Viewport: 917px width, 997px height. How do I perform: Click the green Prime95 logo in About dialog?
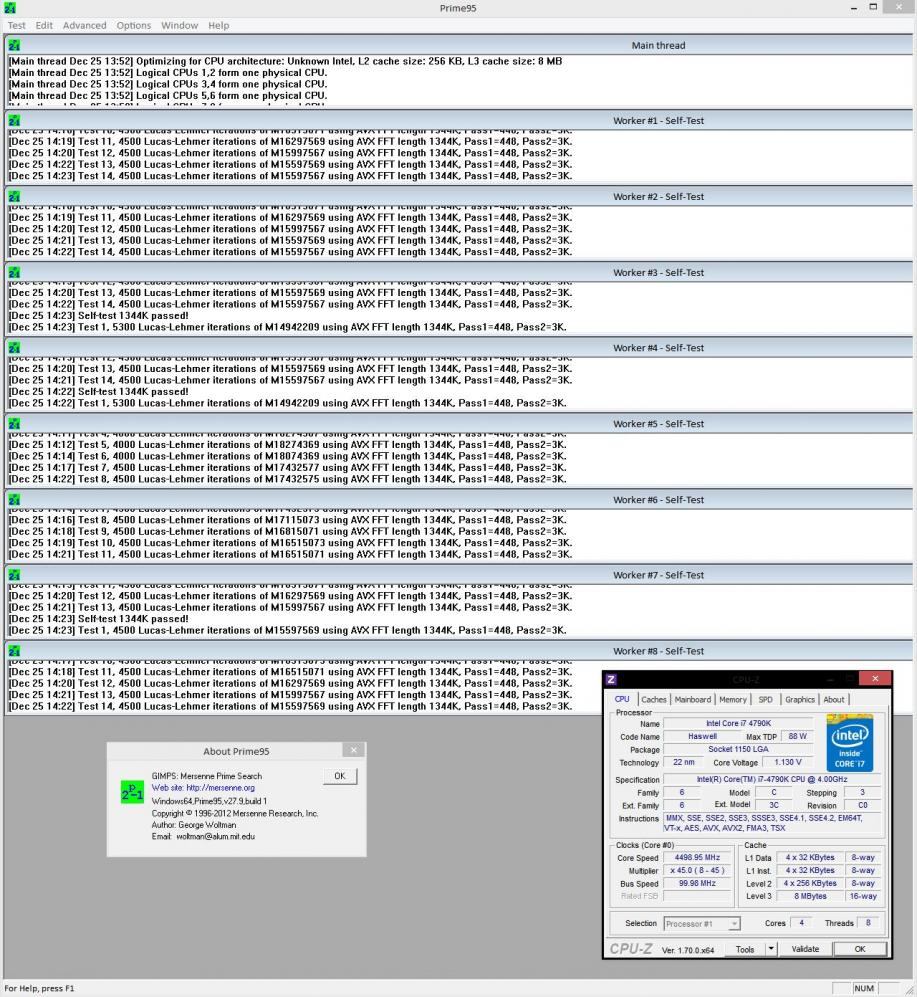click(132, 792)
